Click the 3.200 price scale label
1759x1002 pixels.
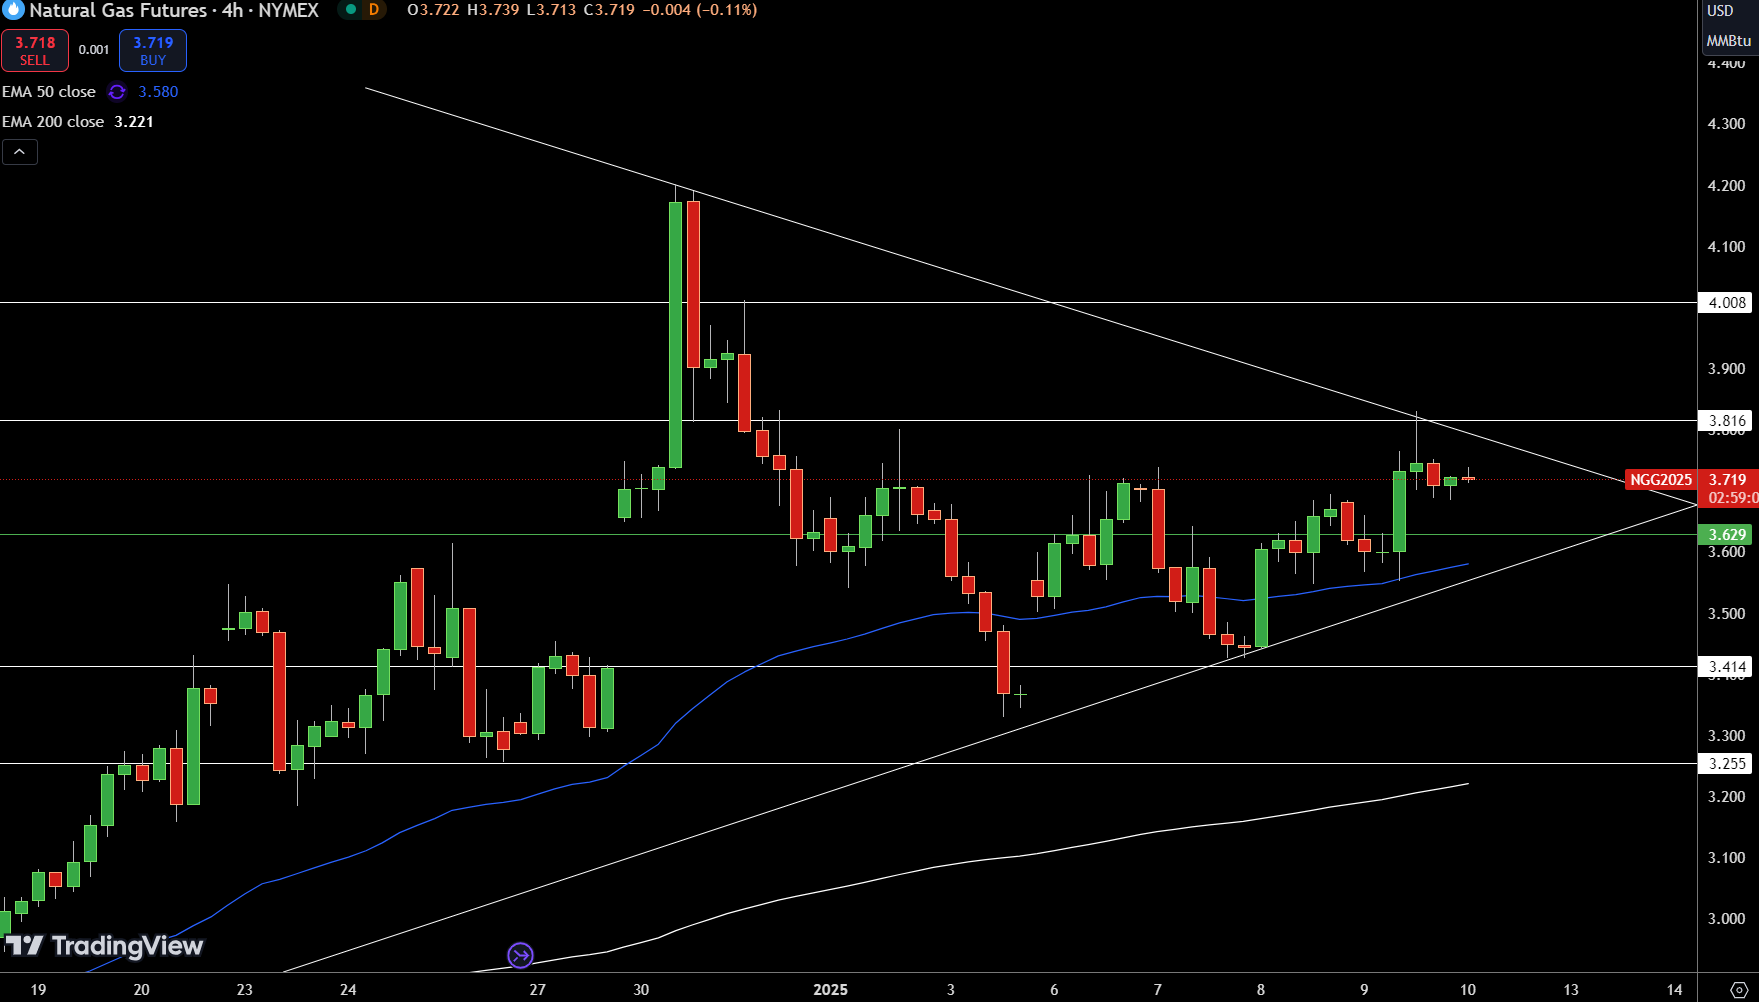point(1727,797)
